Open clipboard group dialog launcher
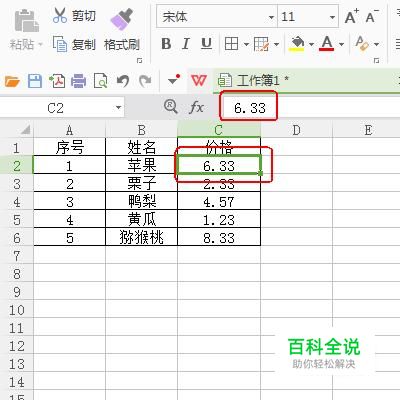400x400 pixels. 140,61
